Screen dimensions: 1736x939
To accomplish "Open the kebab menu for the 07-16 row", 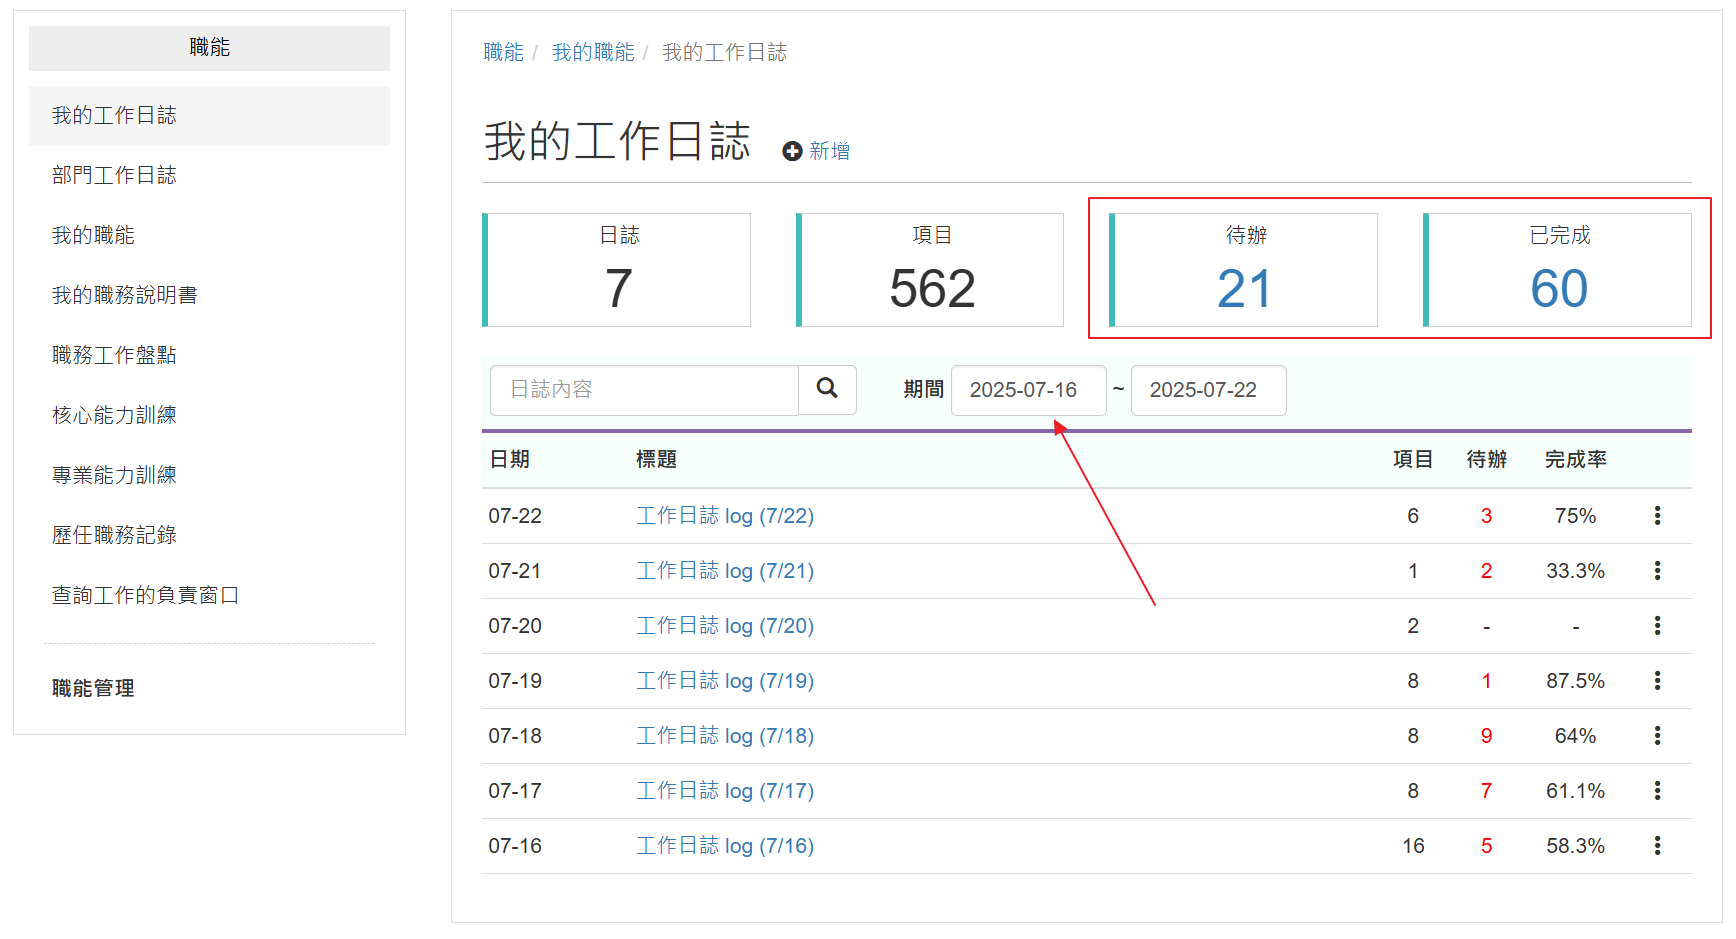I will tap(1657, 846).
